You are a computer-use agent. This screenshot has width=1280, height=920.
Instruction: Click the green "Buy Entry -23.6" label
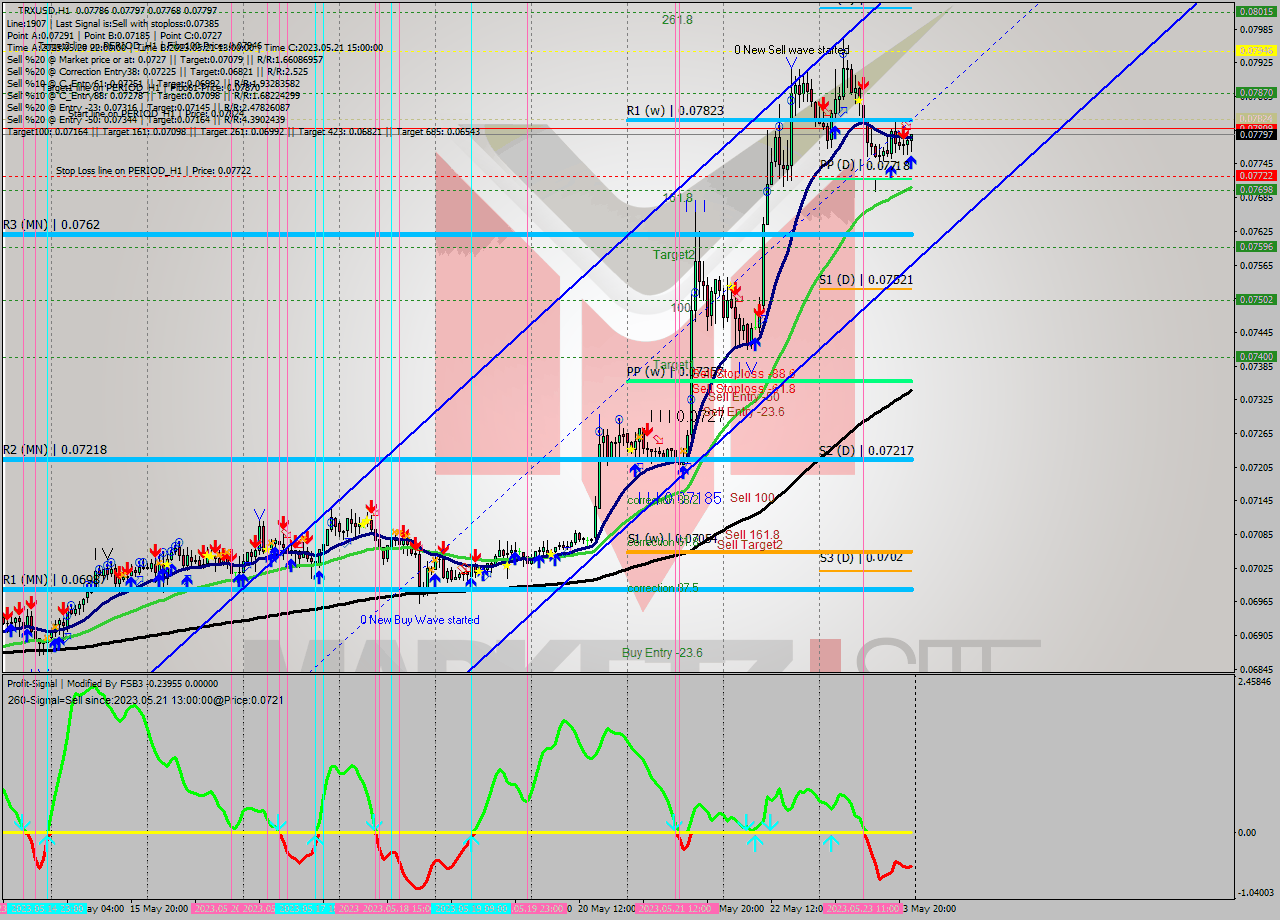(x=660, y=651)
